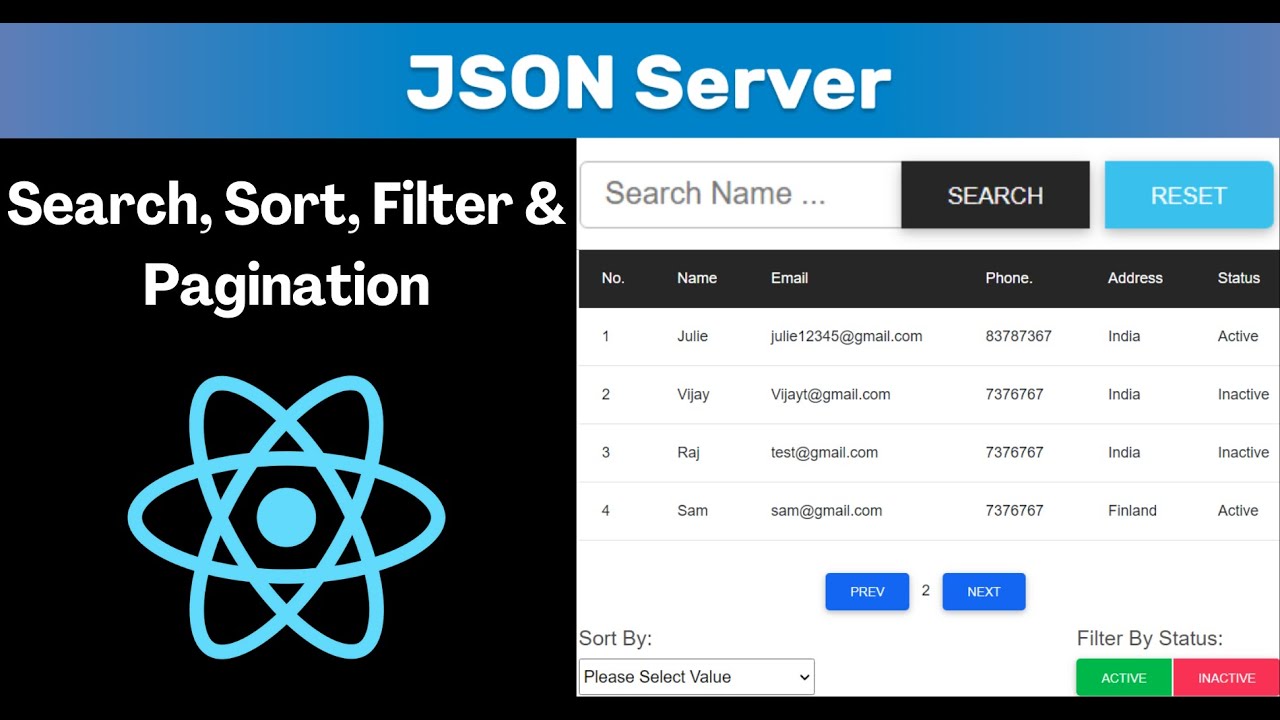Click the Filter By Status: label

(1150, 639)
